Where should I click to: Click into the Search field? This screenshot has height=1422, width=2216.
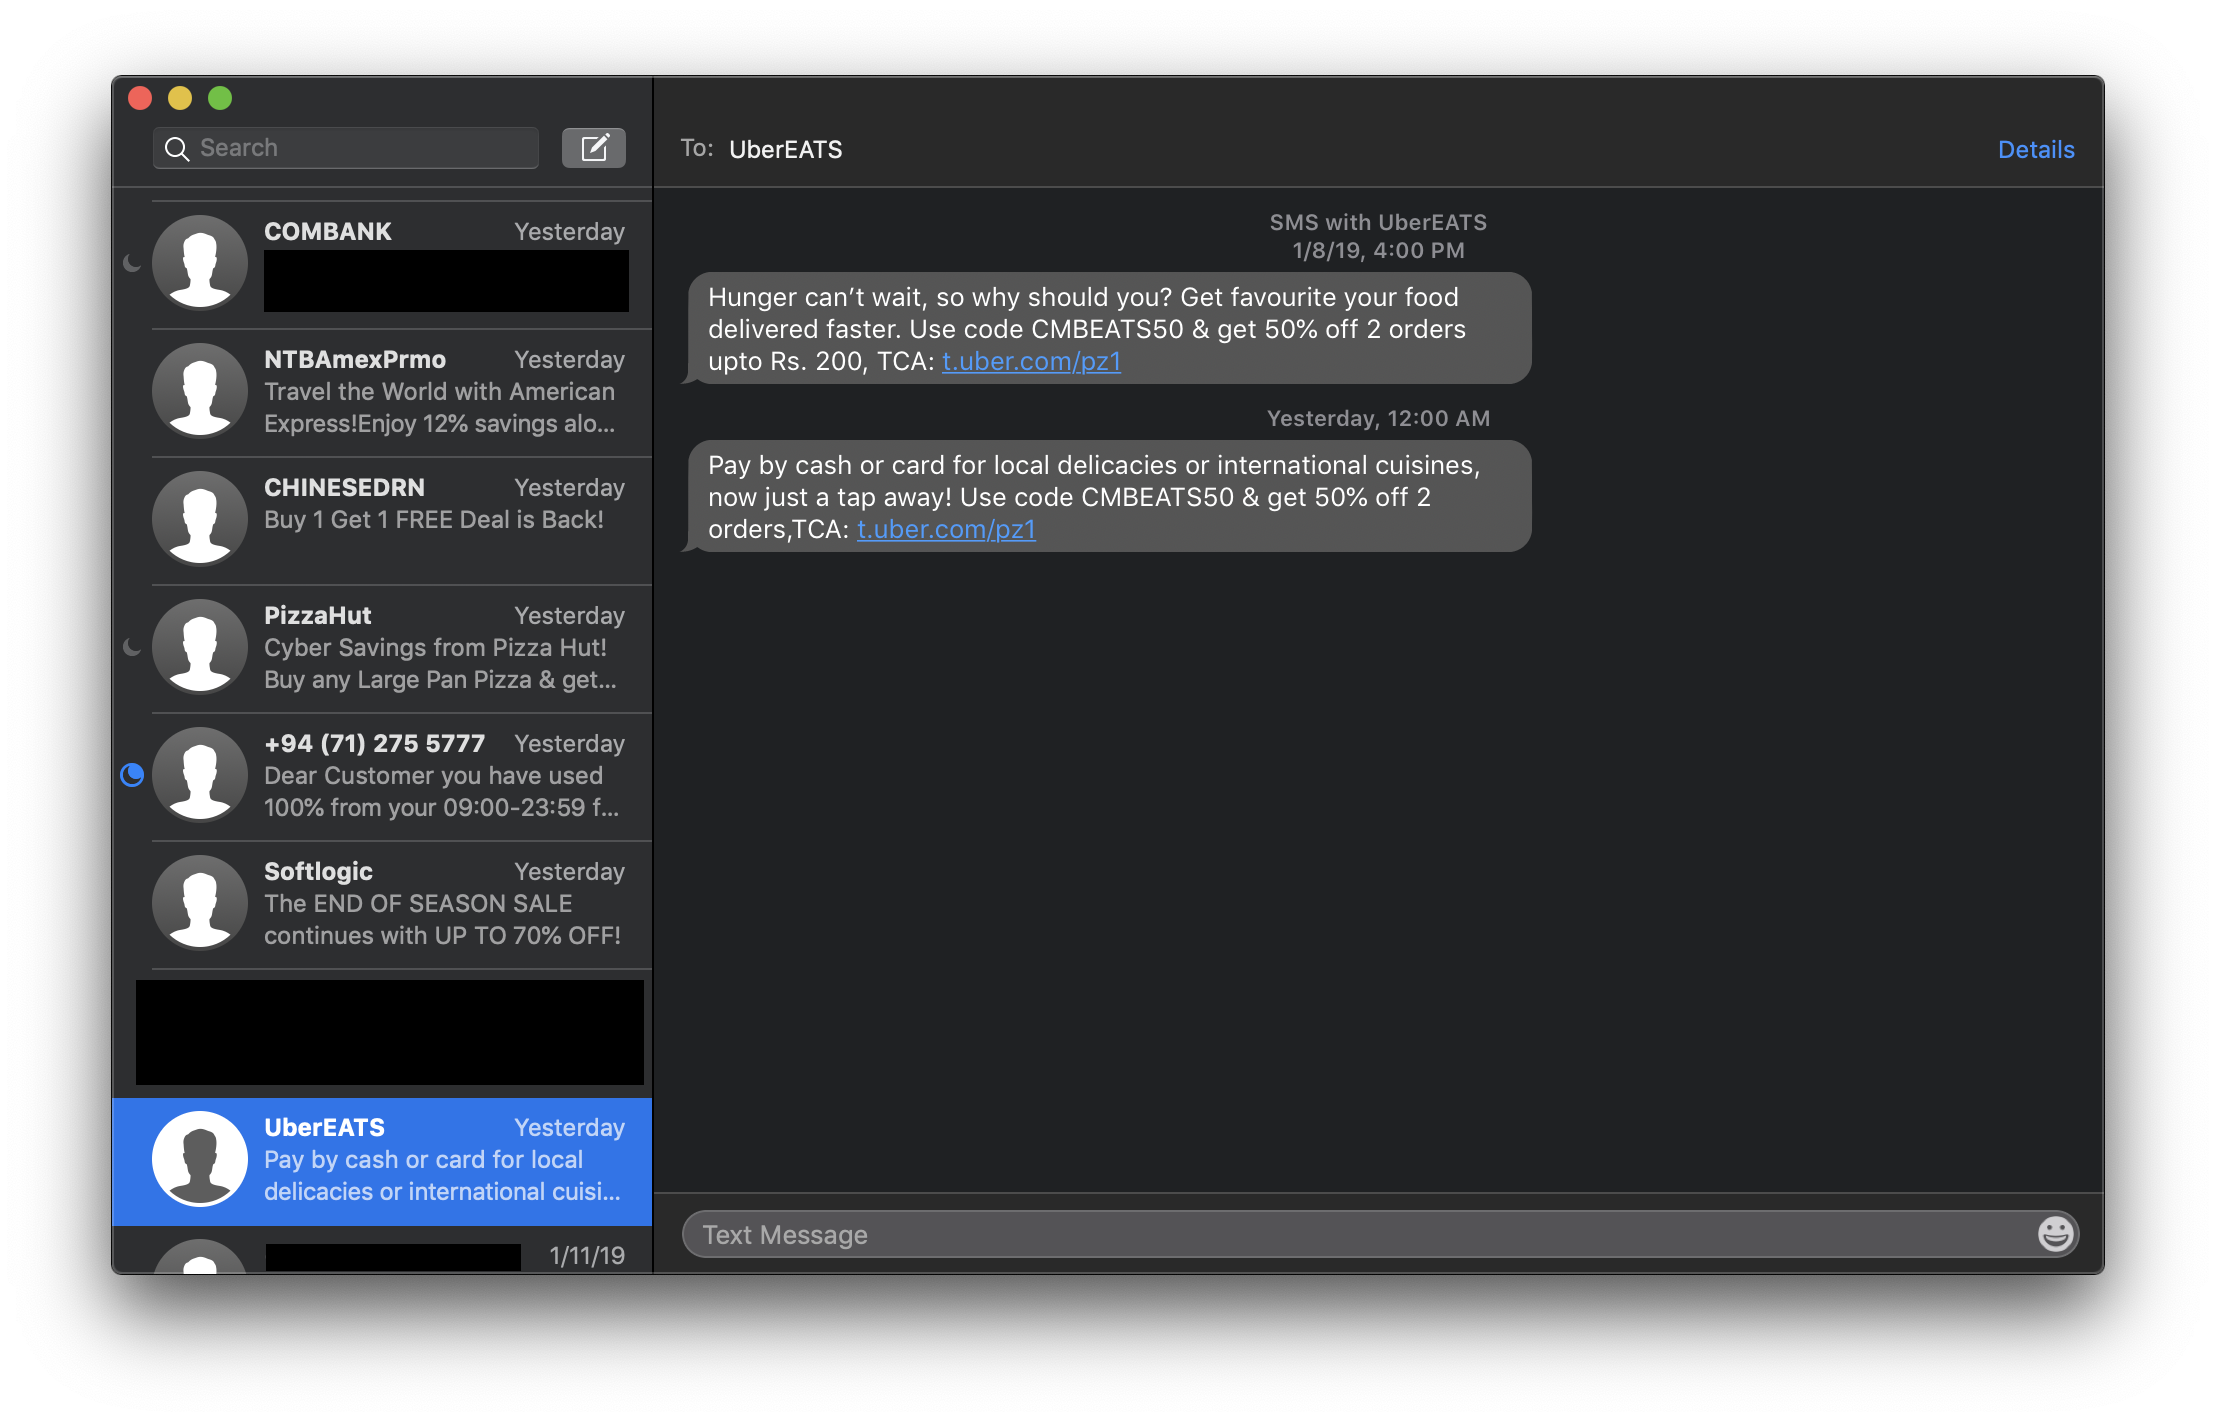(x=360, y=148)
